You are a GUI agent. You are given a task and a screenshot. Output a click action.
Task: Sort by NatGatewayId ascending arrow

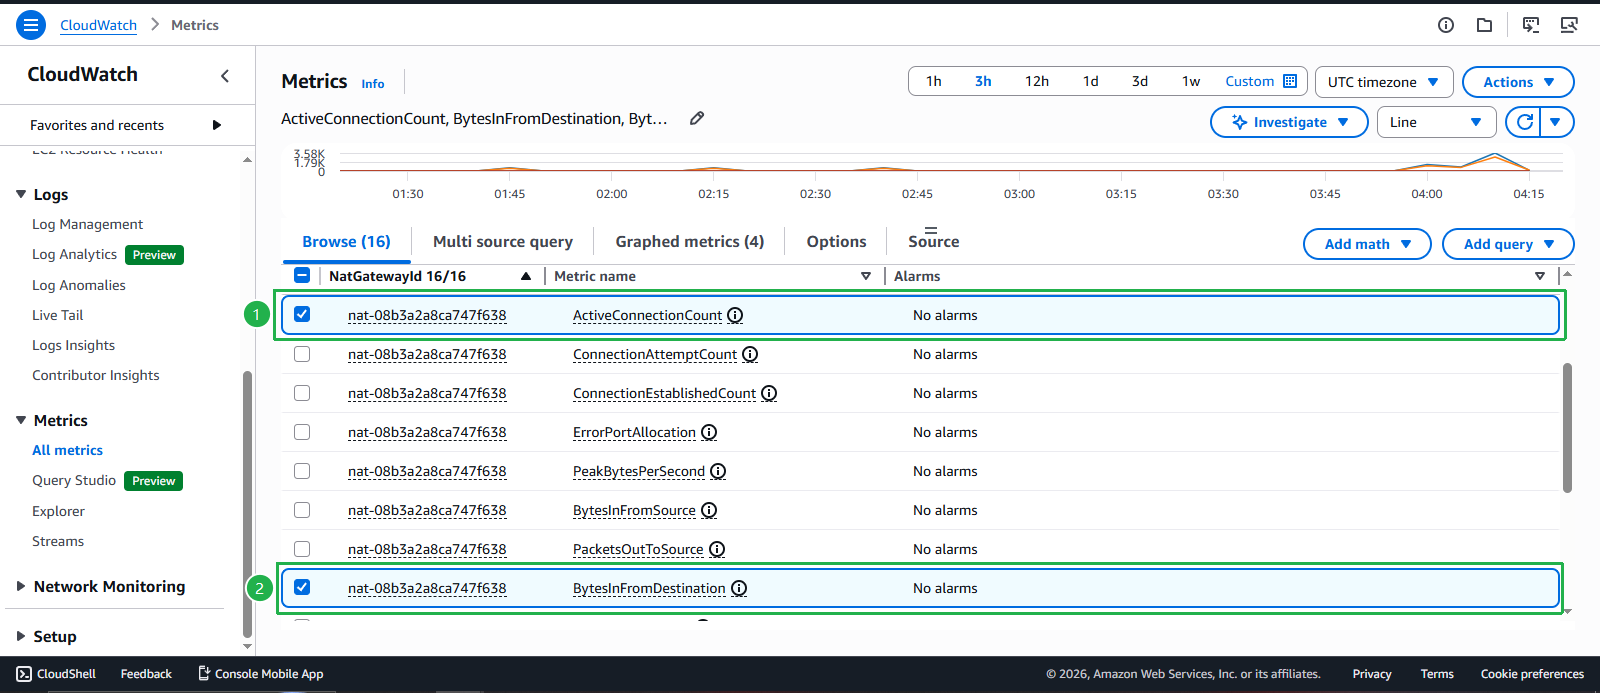point(526,276)
